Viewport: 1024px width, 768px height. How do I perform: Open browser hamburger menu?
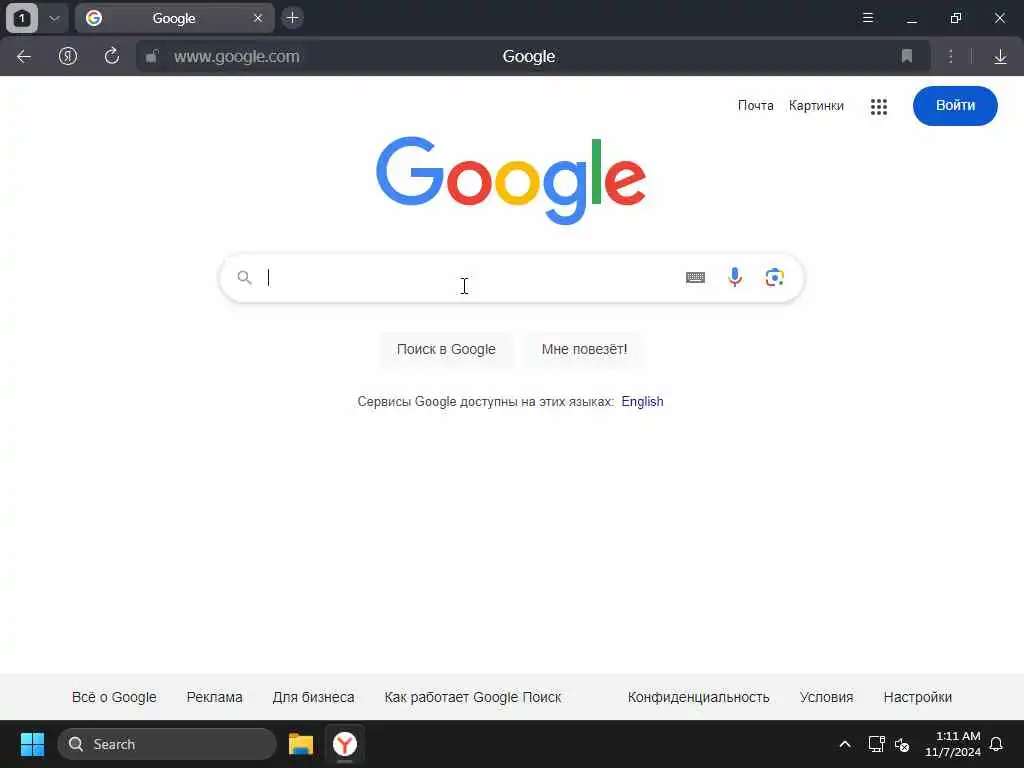[867, 18]
